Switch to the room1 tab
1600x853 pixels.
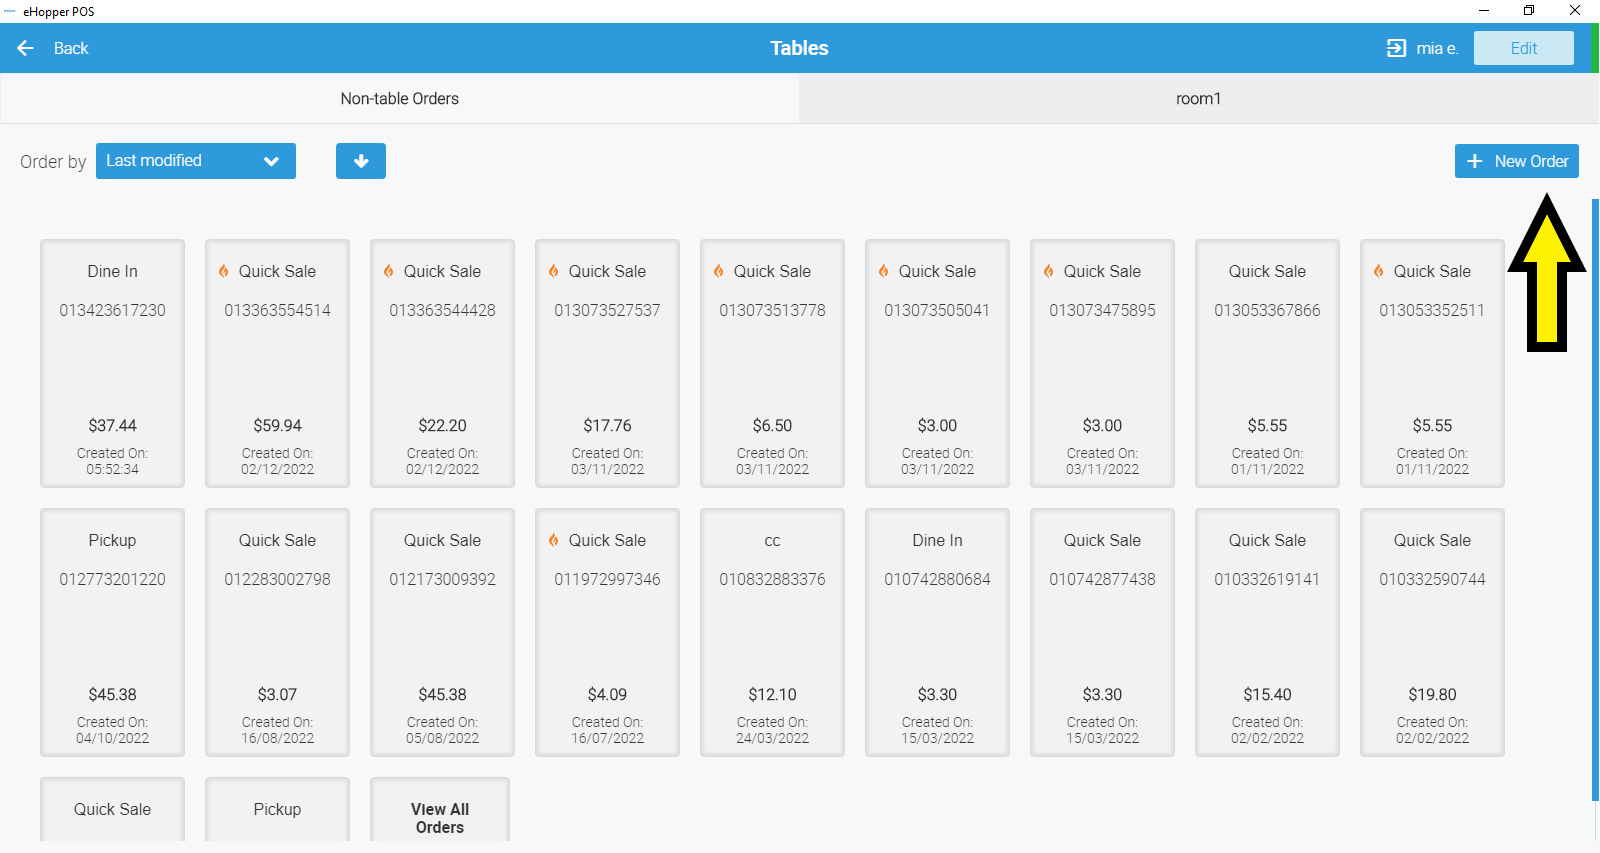(1198, 98)
